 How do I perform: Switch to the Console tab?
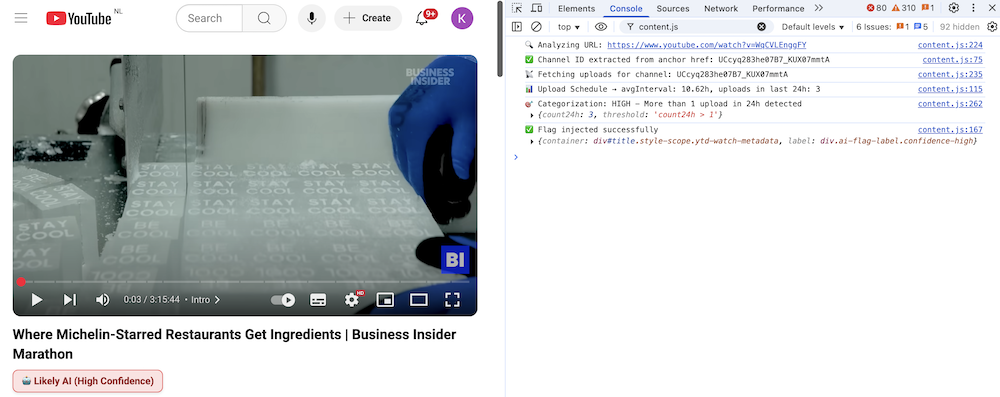[626, 8]
